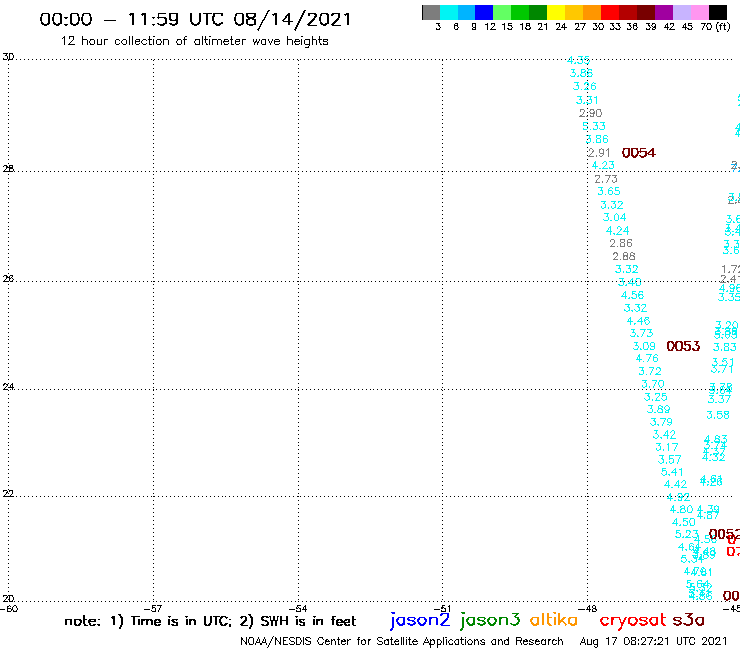740x650 pixels.
Task: Click the gray wave height value 2.90
Action: tap(590, 113)
